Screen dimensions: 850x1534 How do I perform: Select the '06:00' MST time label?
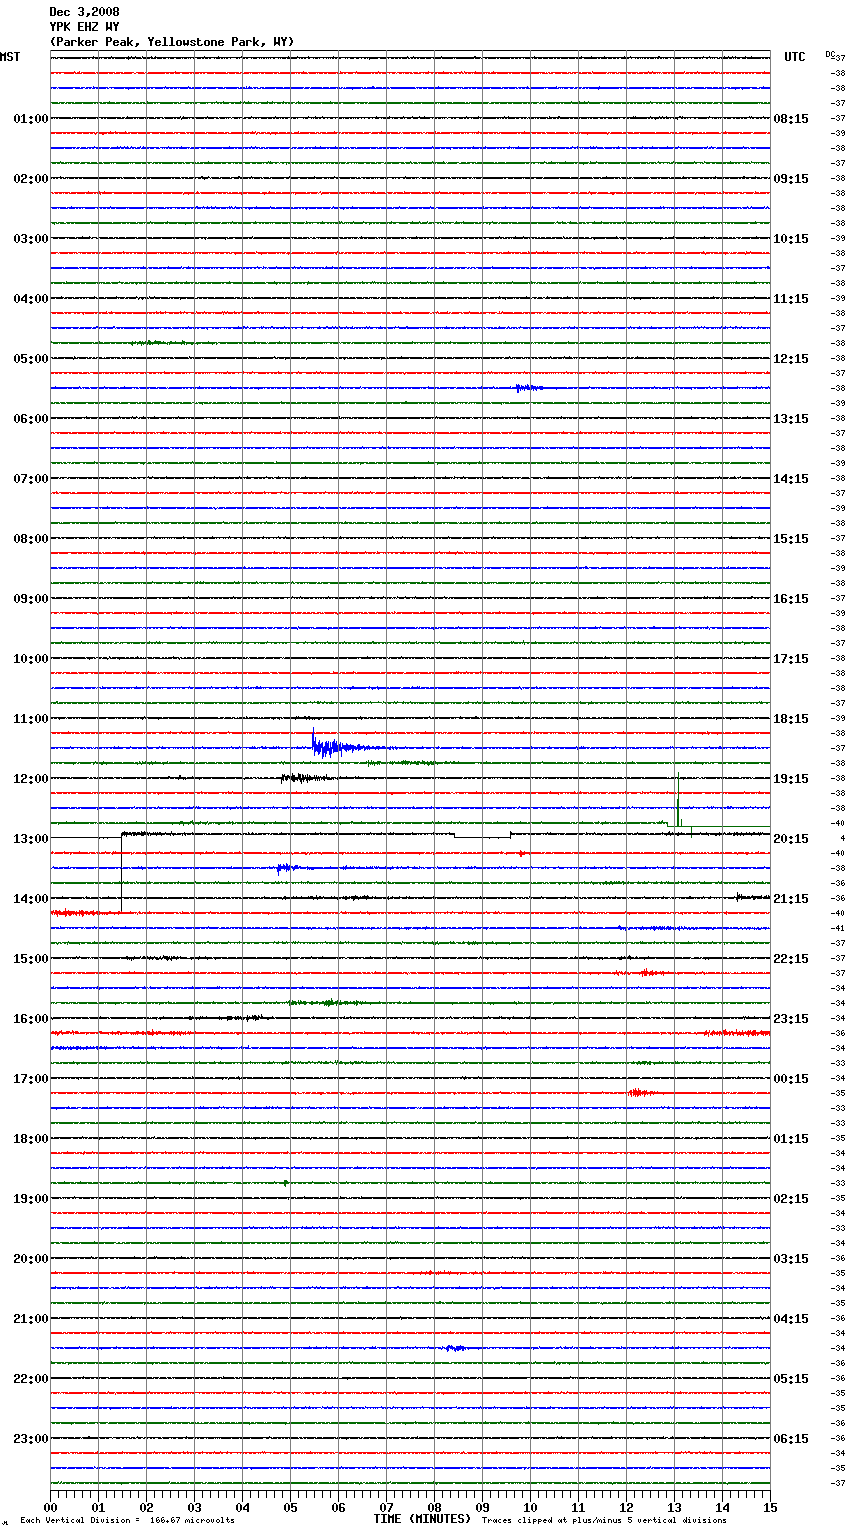coord(30,419)
